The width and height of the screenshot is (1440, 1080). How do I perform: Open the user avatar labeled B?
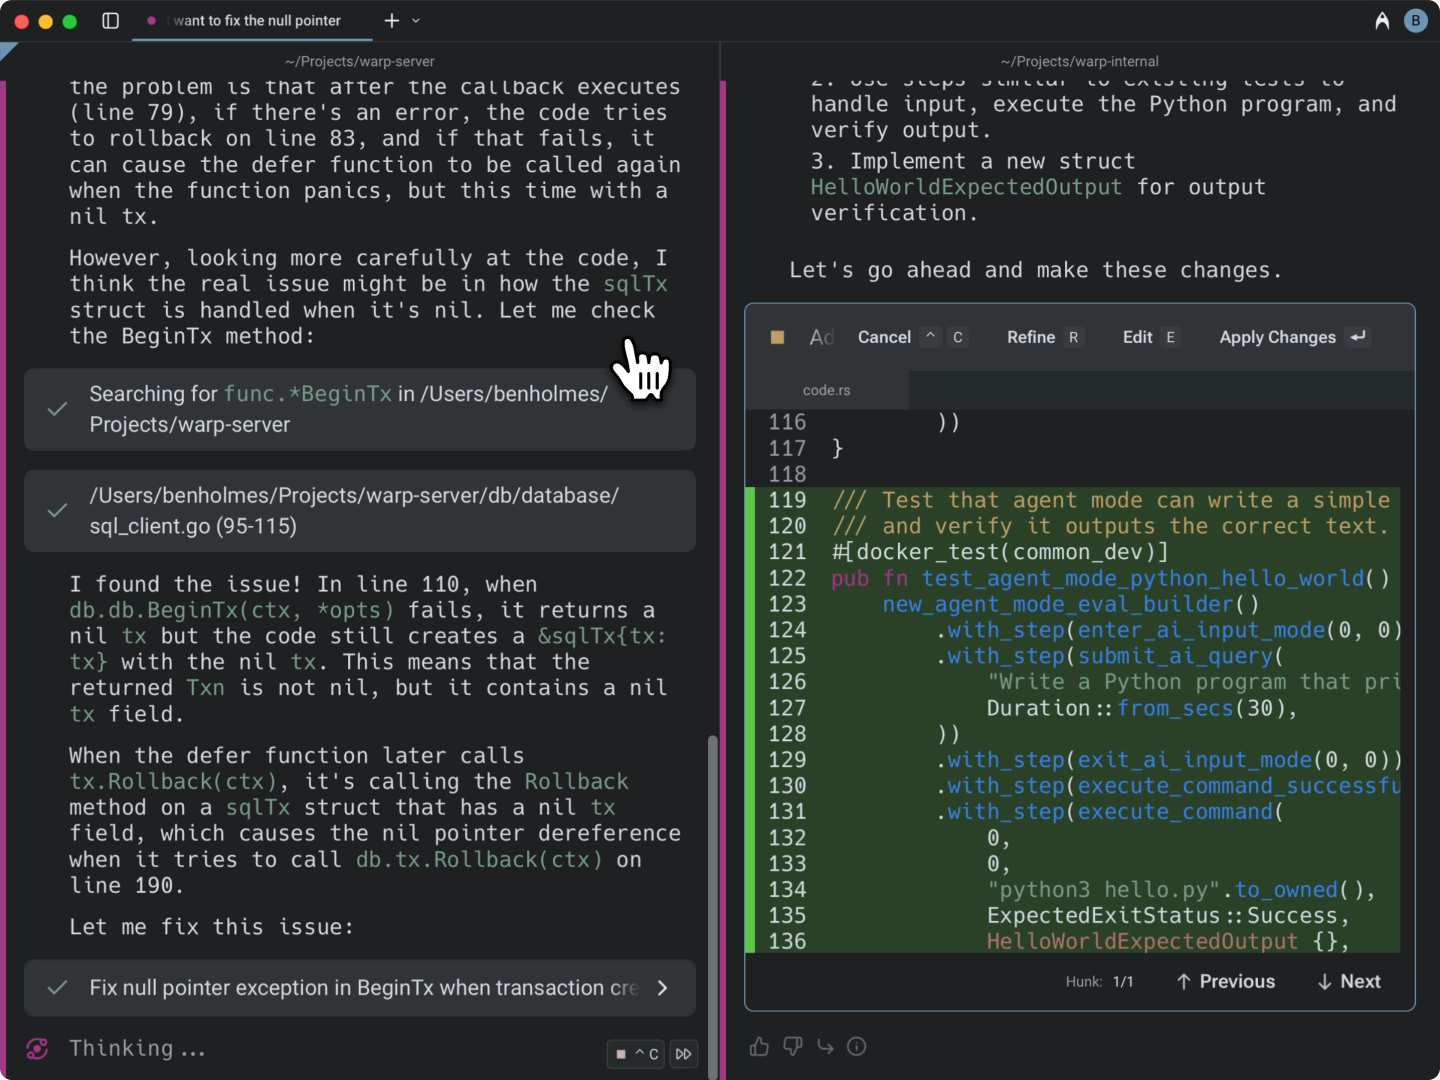1415,20
